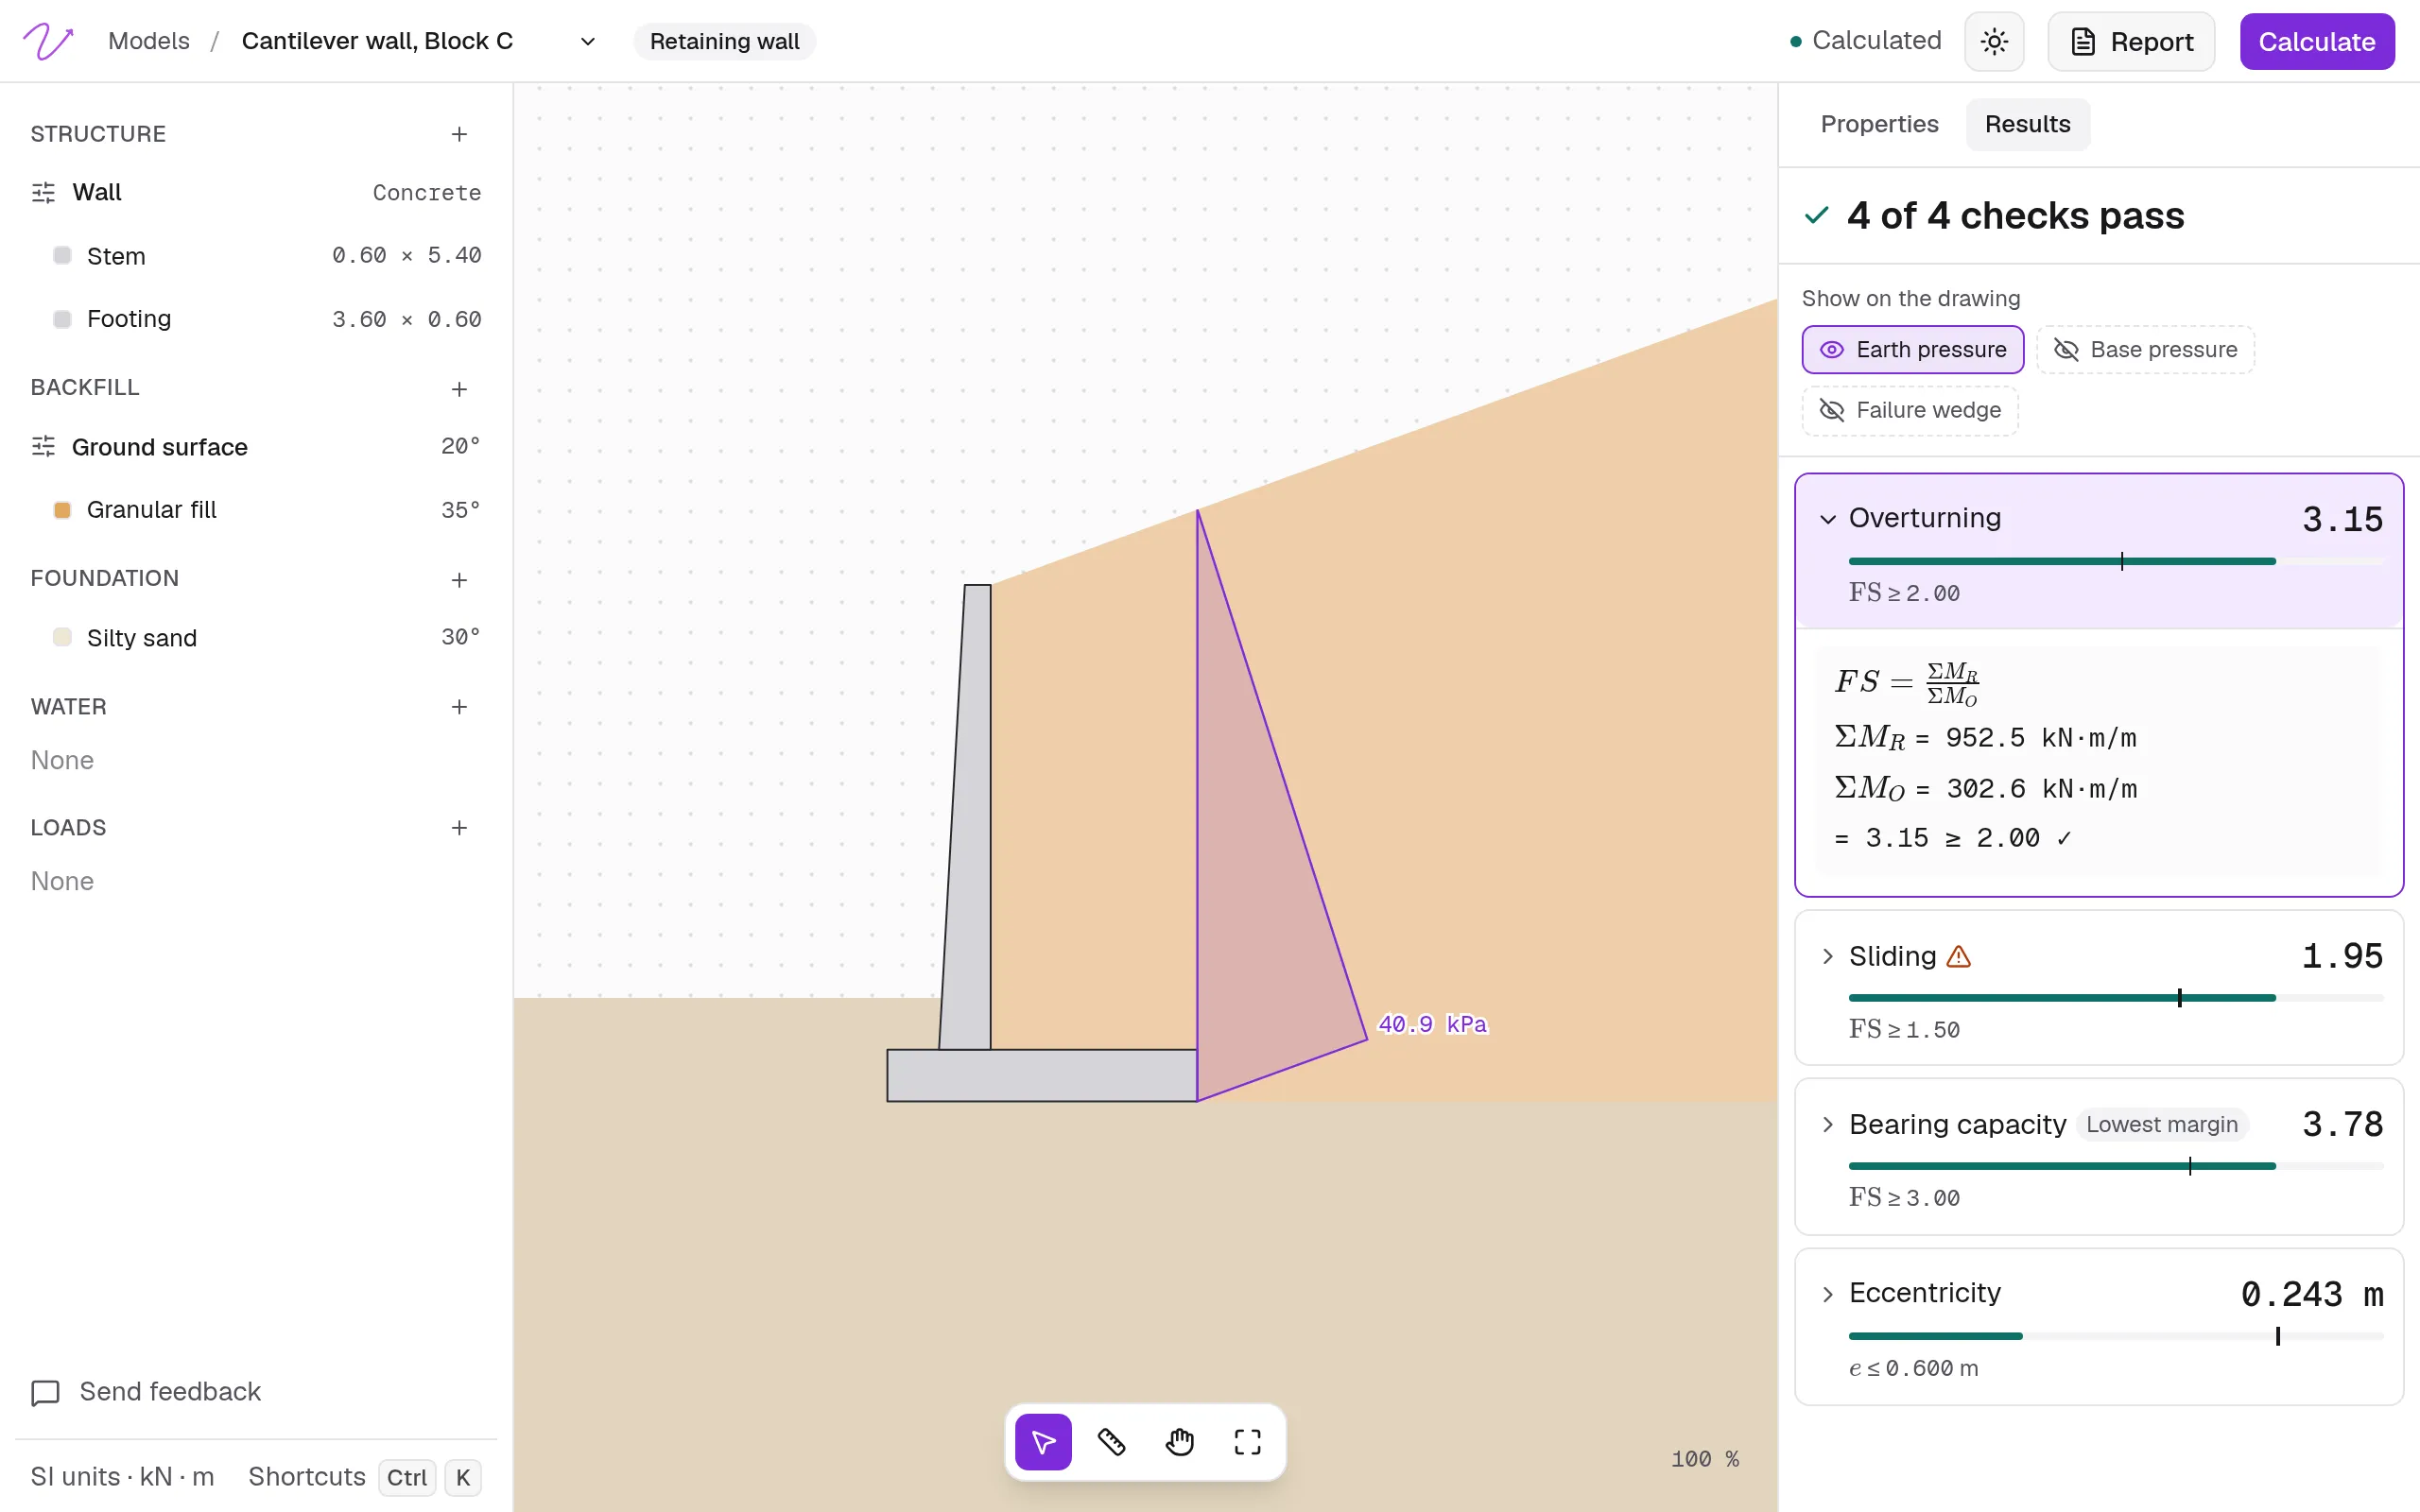Add a Foundation layer with plus icon
Screen dimensions: 2420x1512
[x=459, y=579]
